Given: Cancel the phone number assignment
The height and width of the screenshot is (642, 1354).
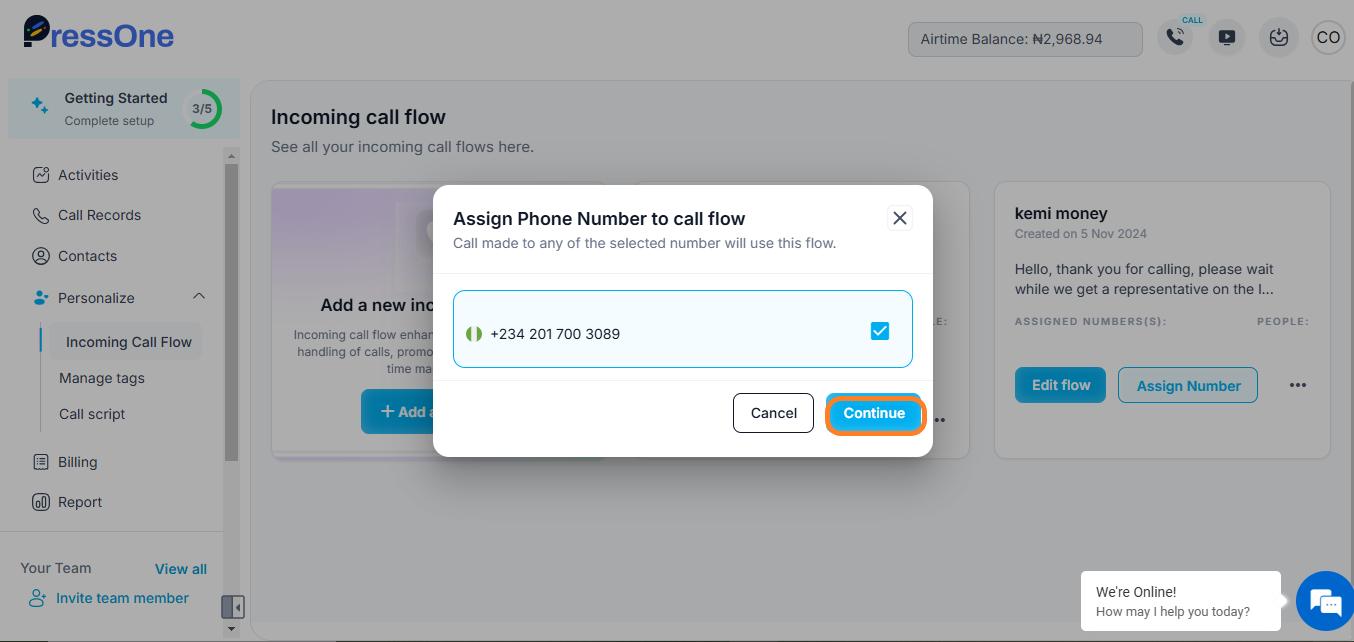Looking at the screenshot, I should tap(774, 413).
